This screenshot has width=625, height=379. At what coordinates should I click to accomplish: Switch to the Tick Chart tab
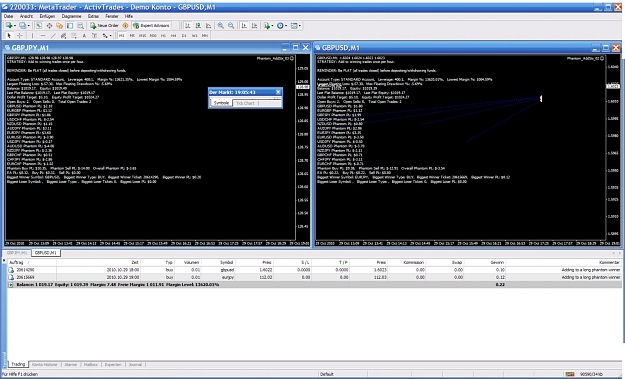click(x=245, y=103)
